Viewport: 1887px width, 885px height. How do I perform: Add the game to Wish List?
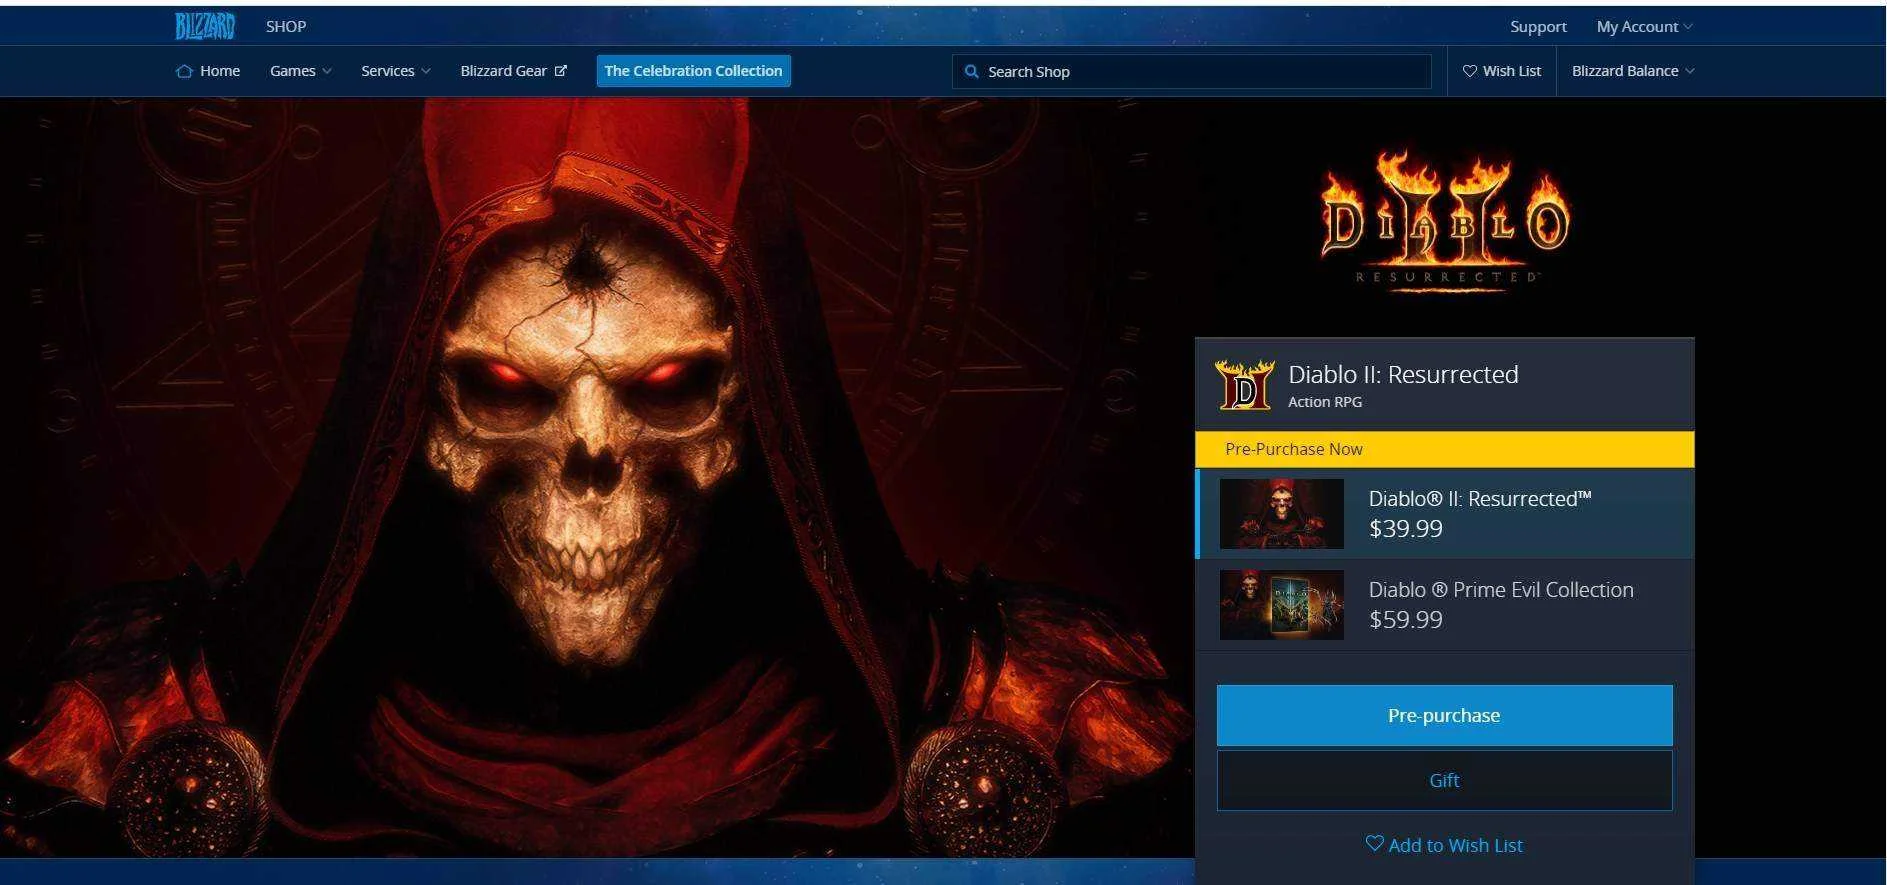click(x=1444, y=845)
